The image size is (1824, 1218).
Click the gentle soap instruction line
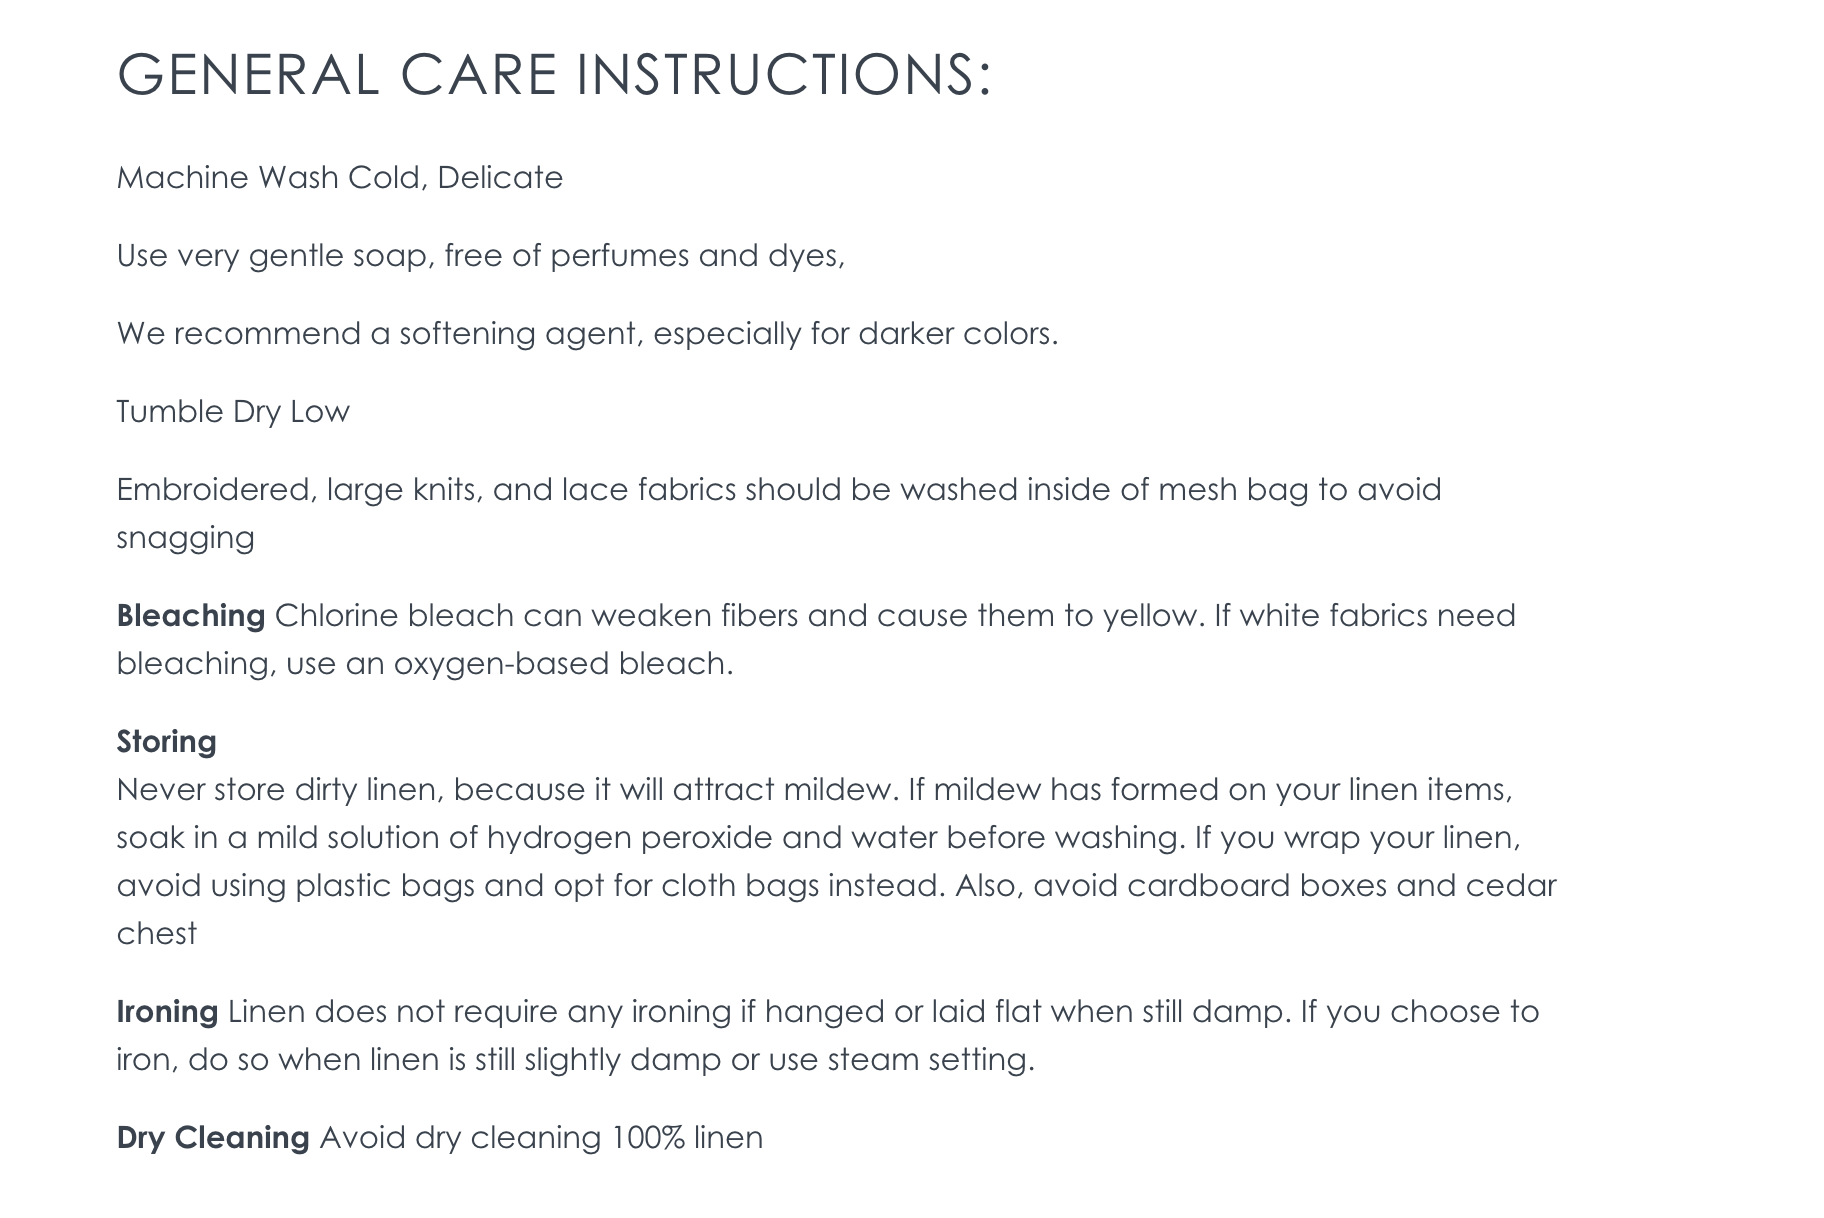[480, 256]
